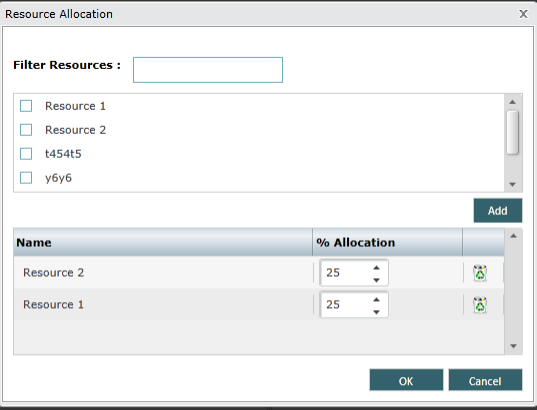Check the Resource 1 checkbox
Viewport: 537px width, 410px height.
[x=26, y=106]
